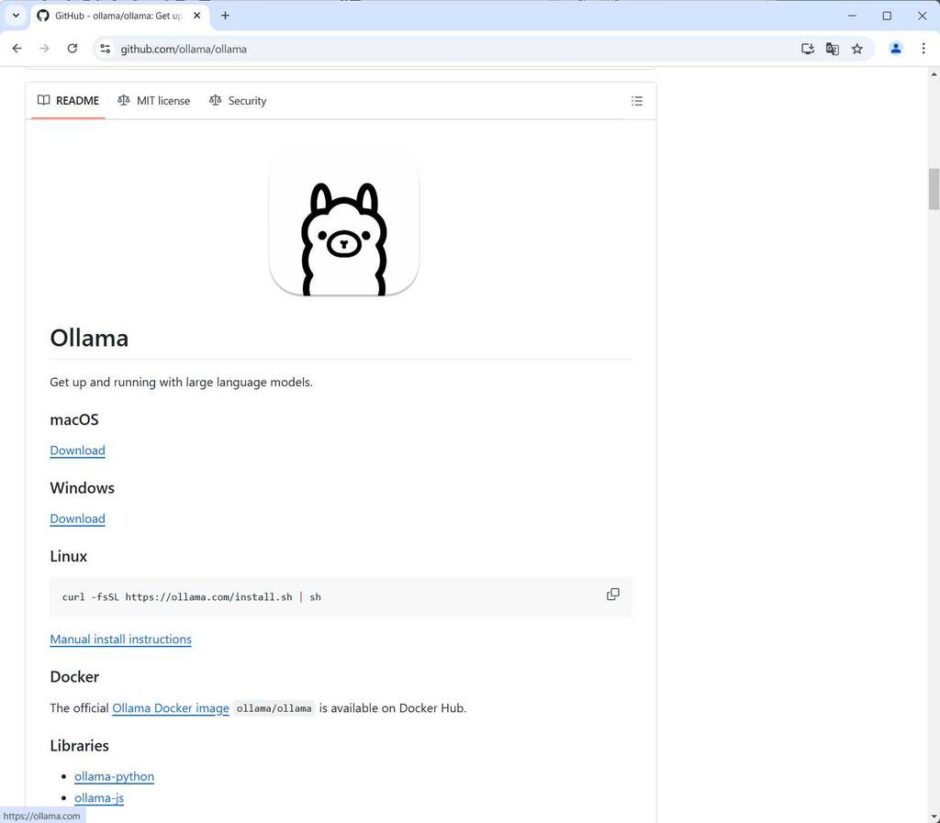The image size is (940, 823).
Task: Copy the Linux curl install command
Action: (x=613, y=594)
